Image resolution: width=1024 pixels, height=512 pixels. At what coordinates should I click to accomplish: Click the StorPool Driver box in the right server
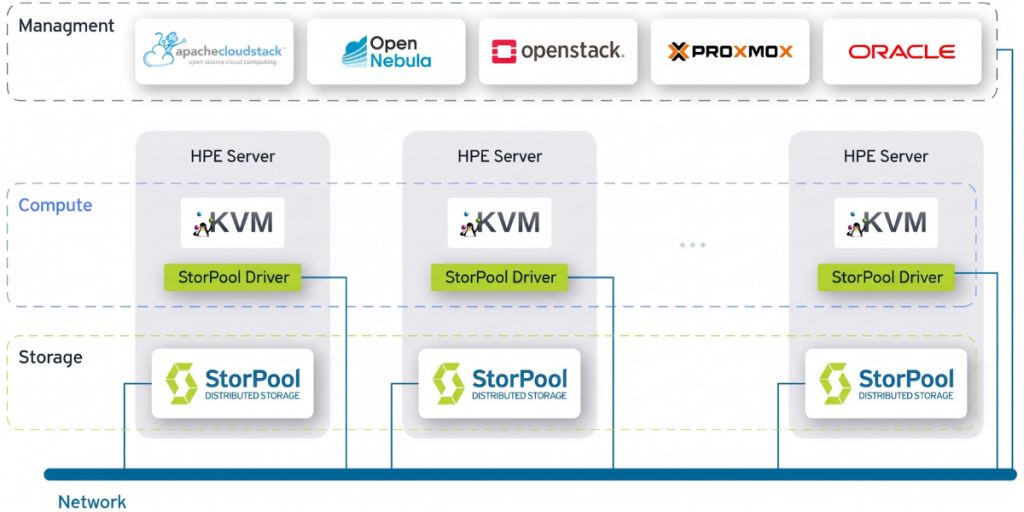[887, 278]
